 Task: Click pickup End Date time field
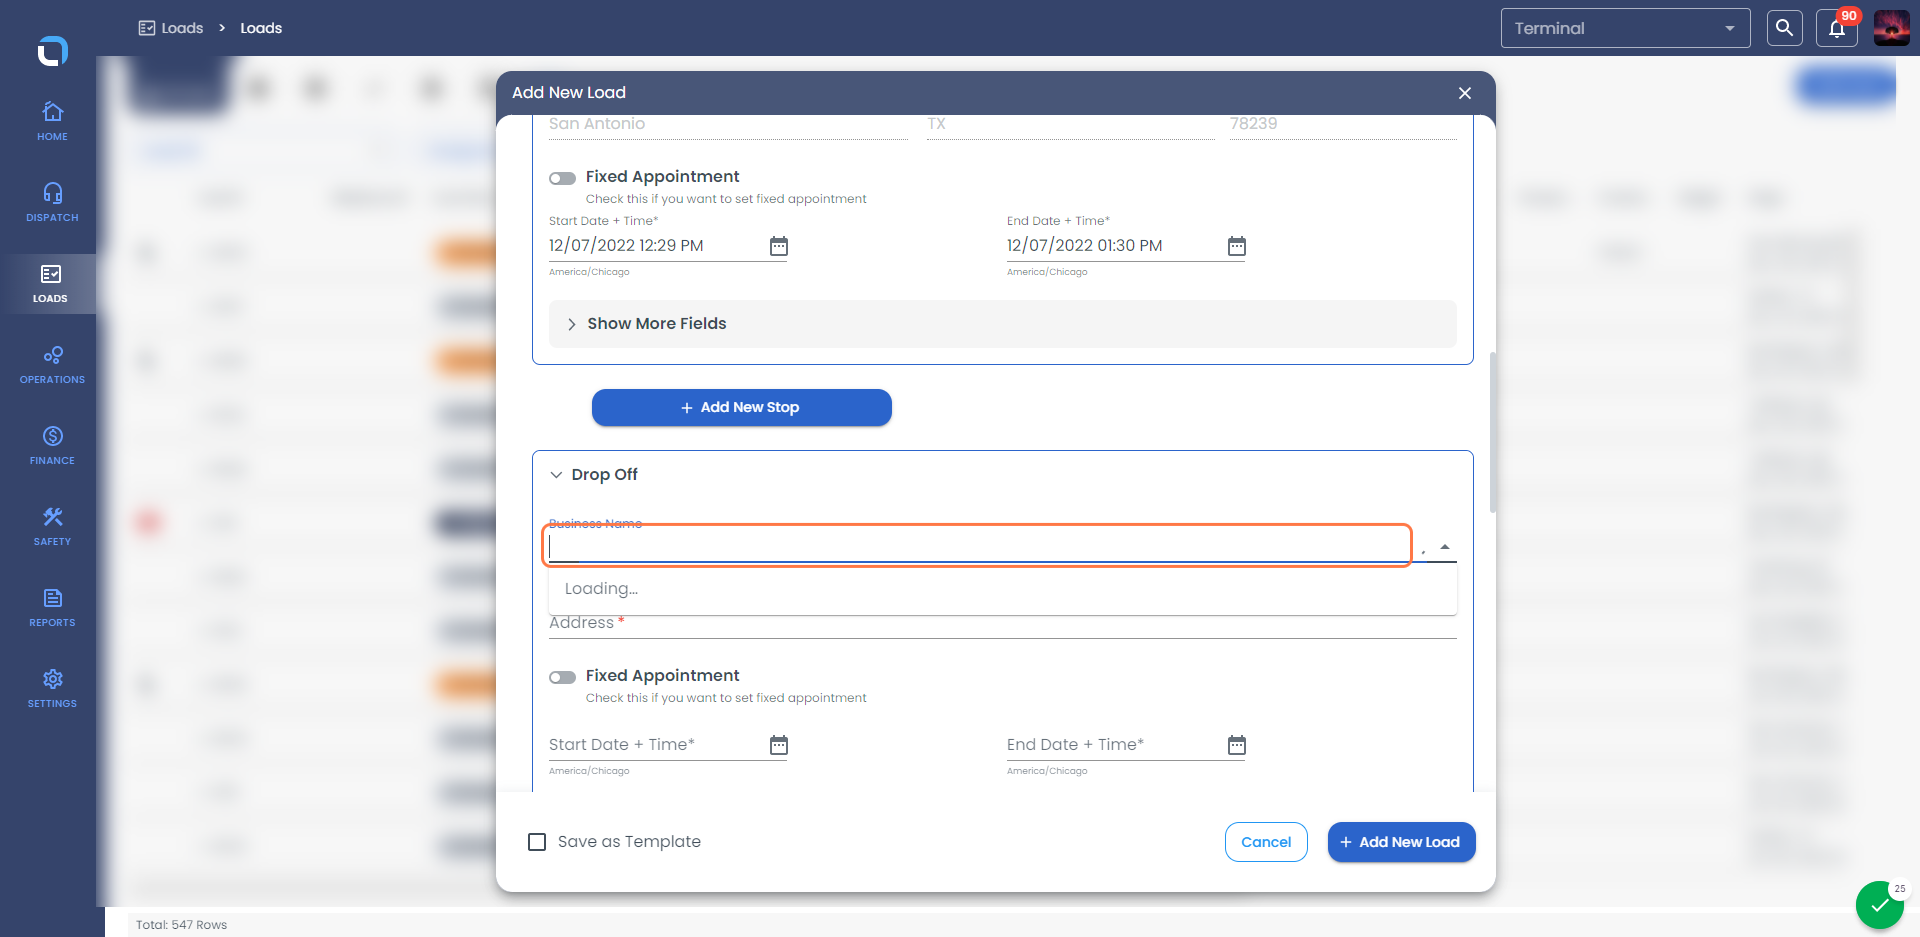click(x=1114, y=246)
